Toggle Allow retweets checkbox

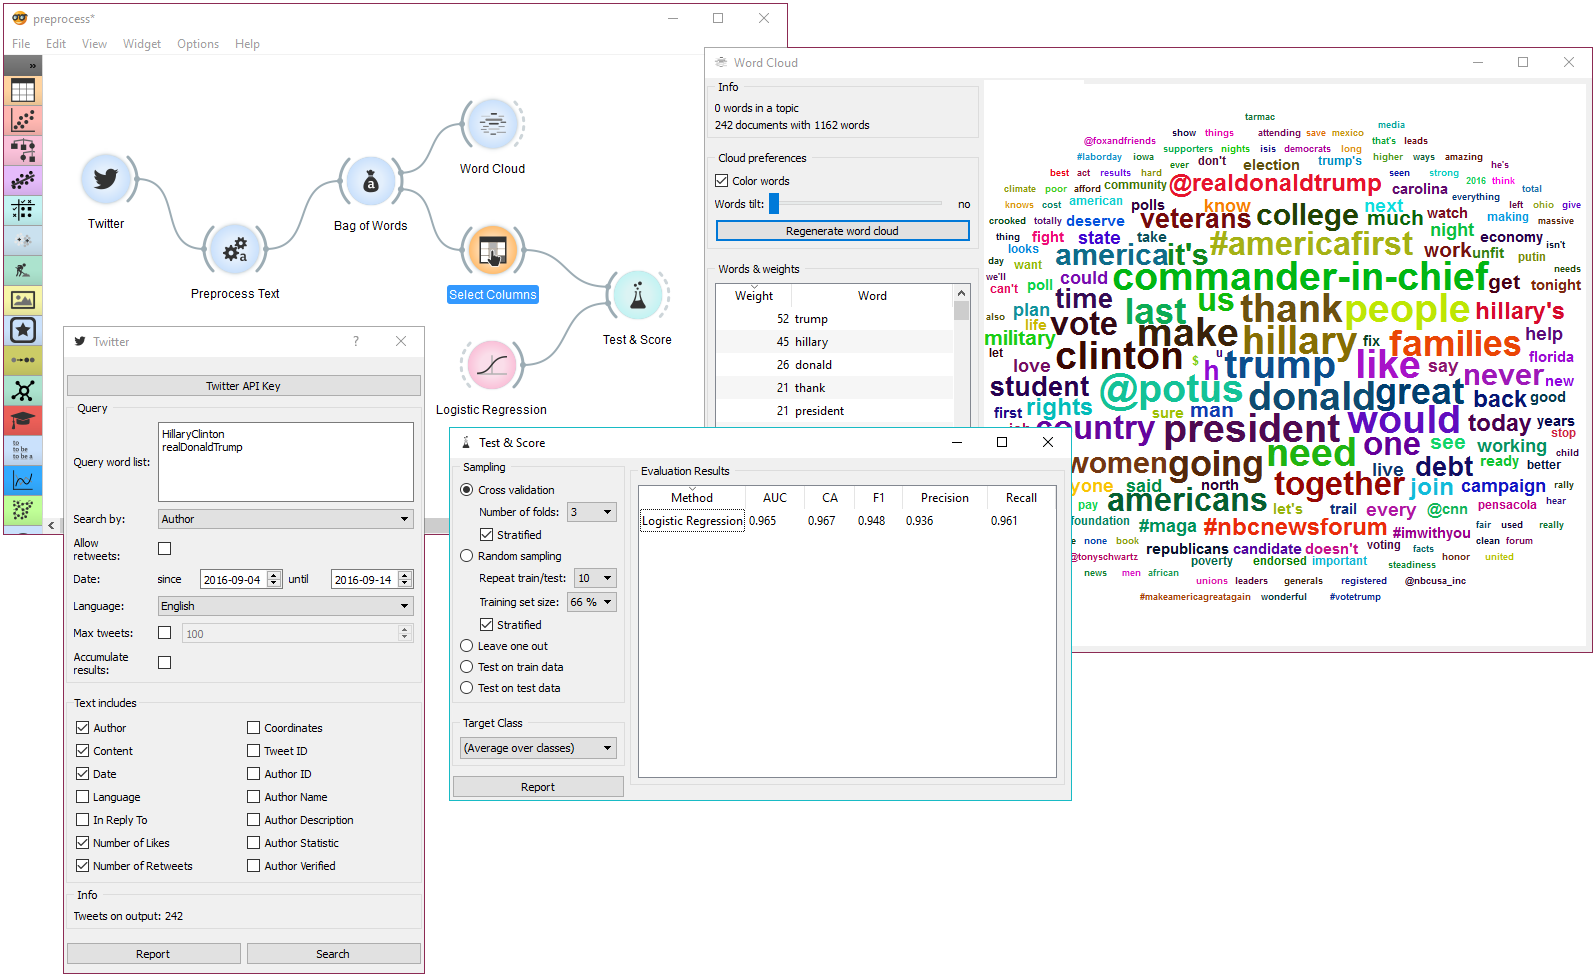(x=165, y=549)
